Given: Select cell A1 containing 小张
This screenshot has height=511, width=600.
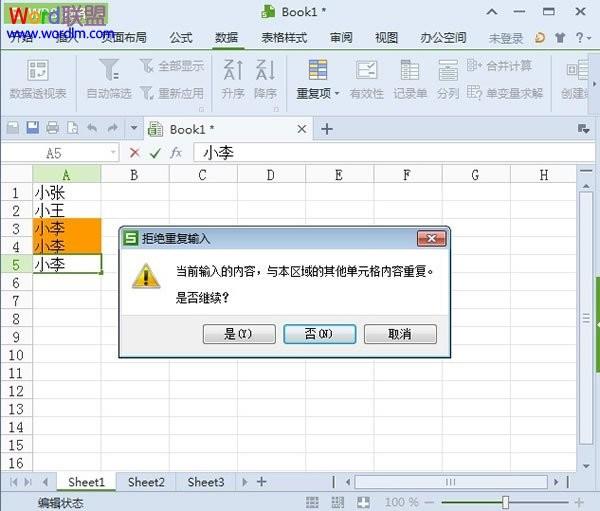Looking at the screenshot, I should coord(67,193).
